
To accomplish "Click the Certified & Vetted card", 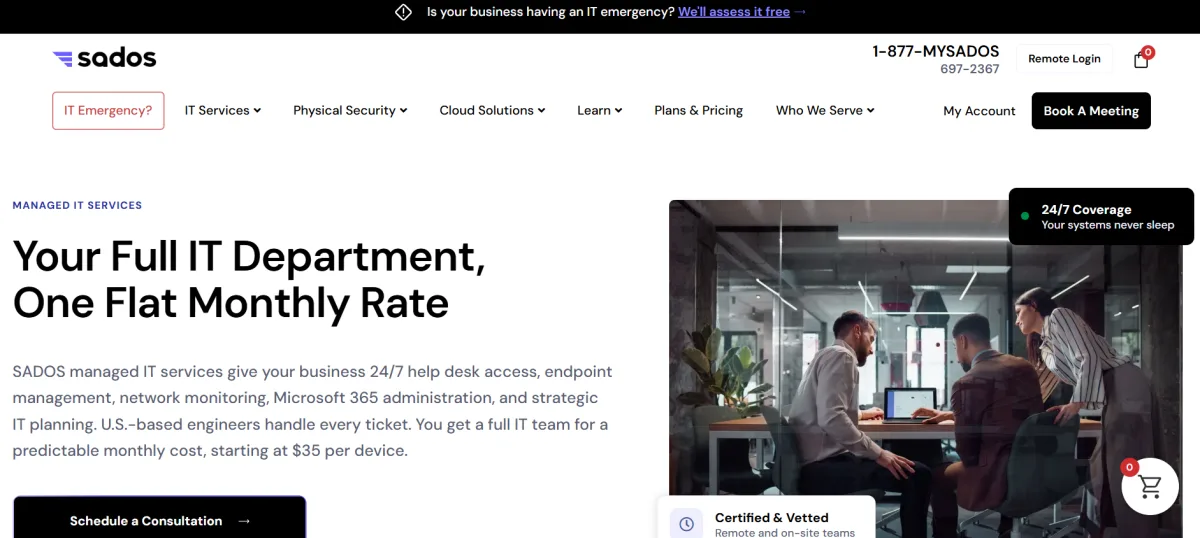I will pyautogui.click(x=766, y=519).
